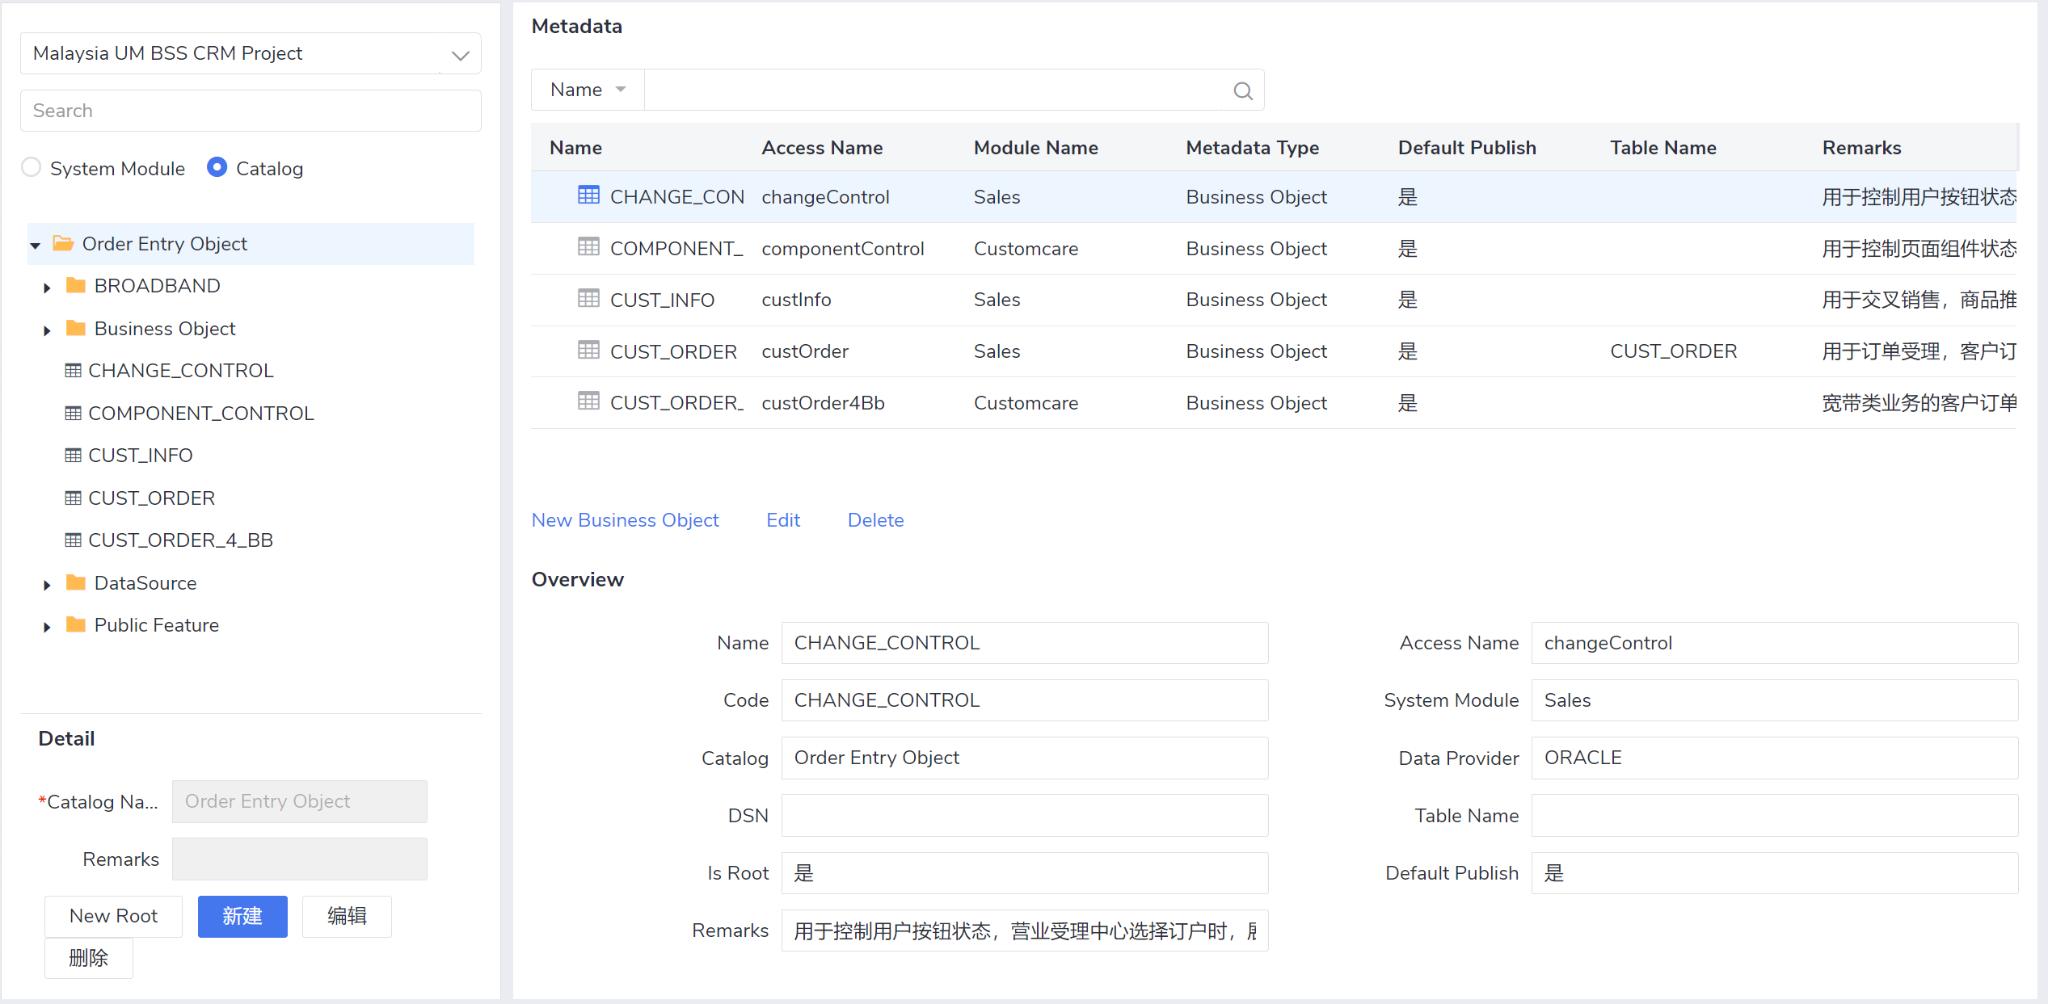Select CUST_INFO in the catalog tree
Viewport: 2048px width, 1004px height.
140,456
